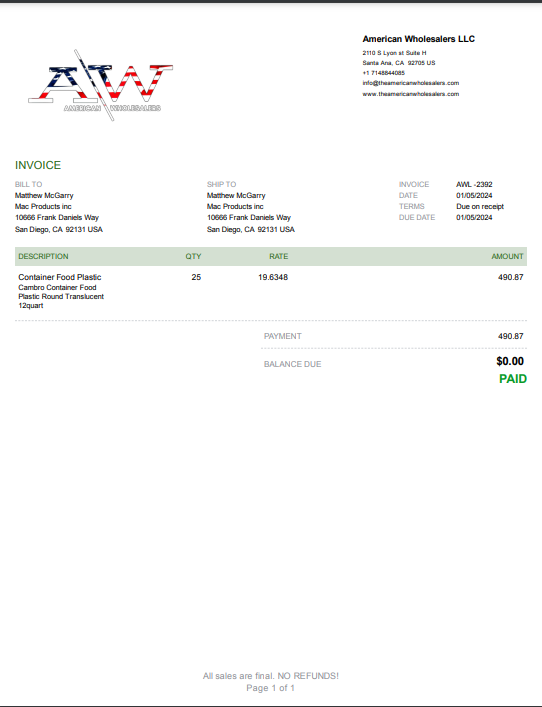Click the DUE DATE label
Image resolution: width=542 pixels, height=707 pixels.
click(x=417, y=217)
